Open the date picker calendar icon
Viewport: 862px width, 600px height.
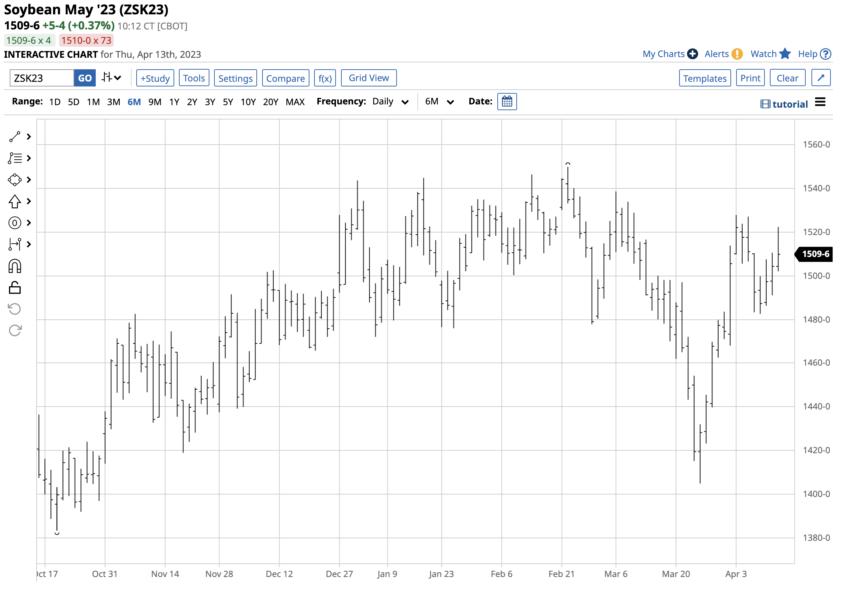click(x=506, y=101)
